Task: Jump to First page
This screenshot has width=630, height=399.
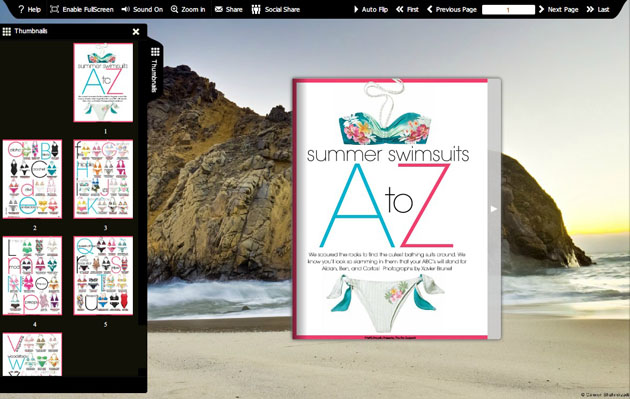Action: pyautogui.click(x=407, y=9)
